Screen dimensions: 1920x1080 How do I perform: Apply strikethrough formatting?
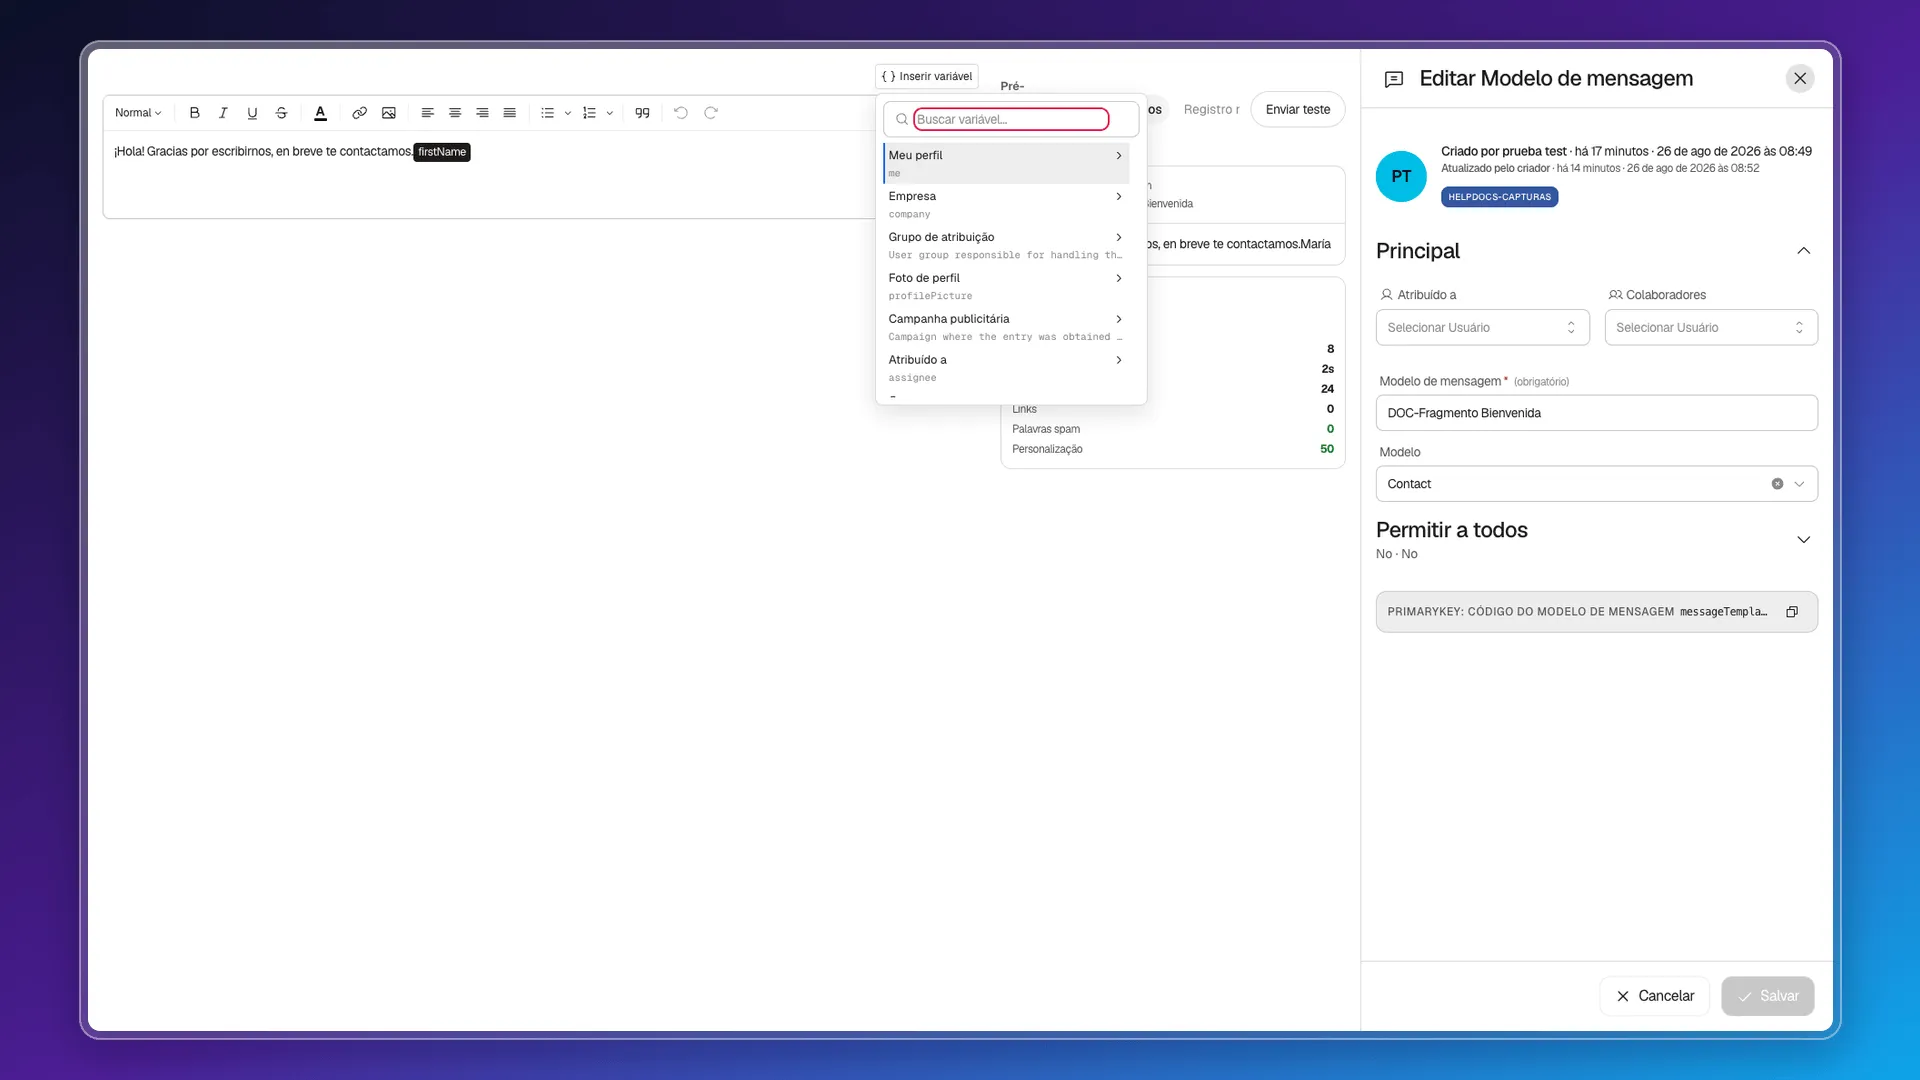tap(281, 113)
